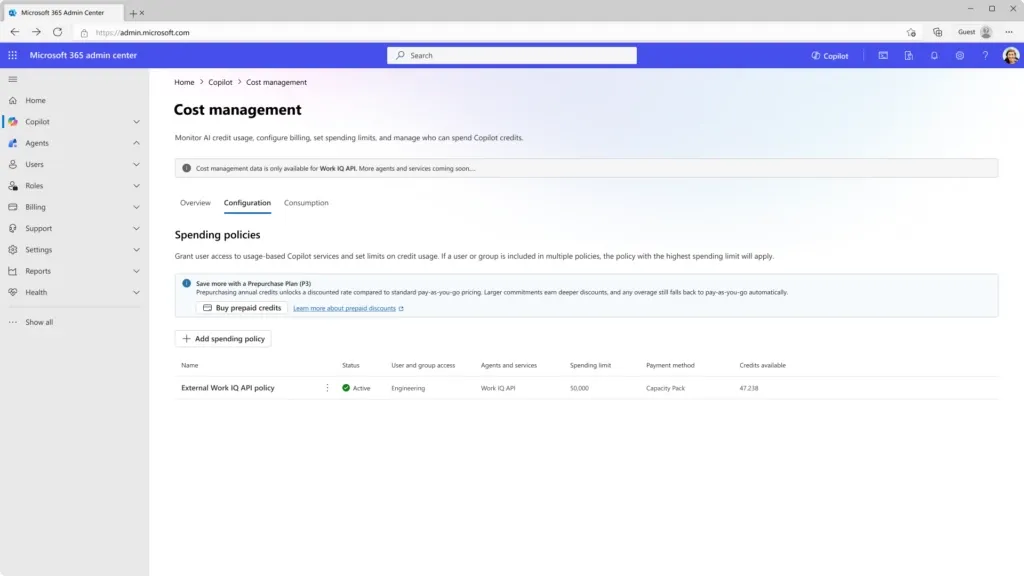The width and height of the screenshot is (1024, 576).
Task: Switch to the Overview tab
Action: click(195, 203)
